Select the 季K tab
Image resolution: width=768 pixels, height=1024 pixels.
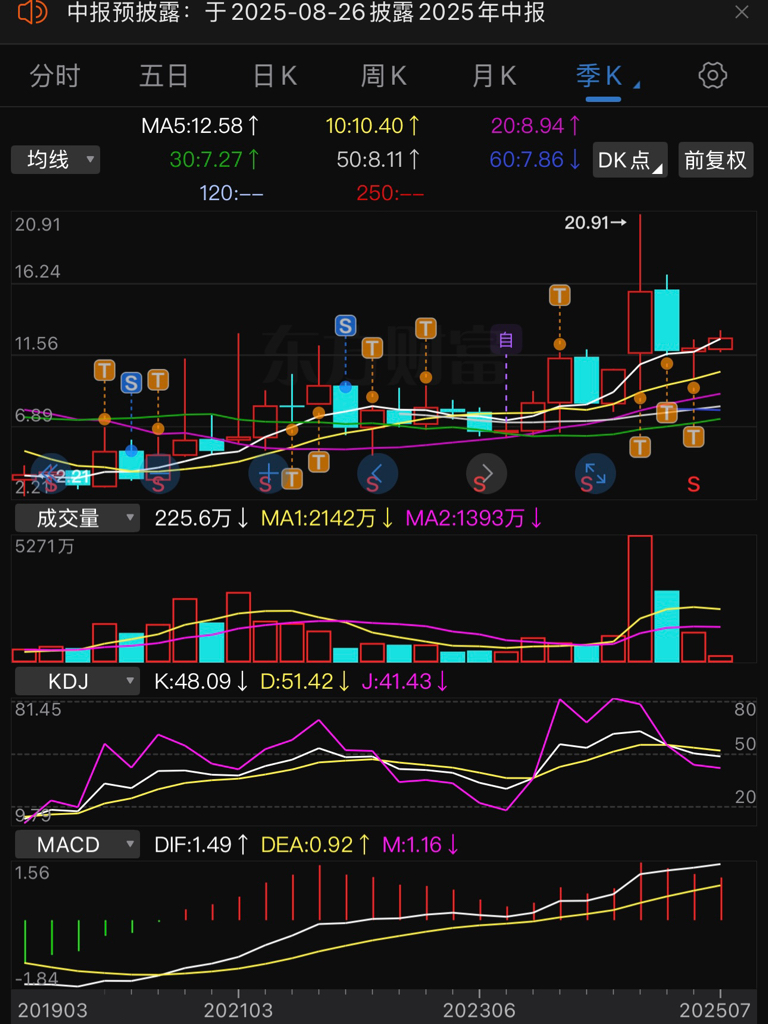(x=599, y=76)
